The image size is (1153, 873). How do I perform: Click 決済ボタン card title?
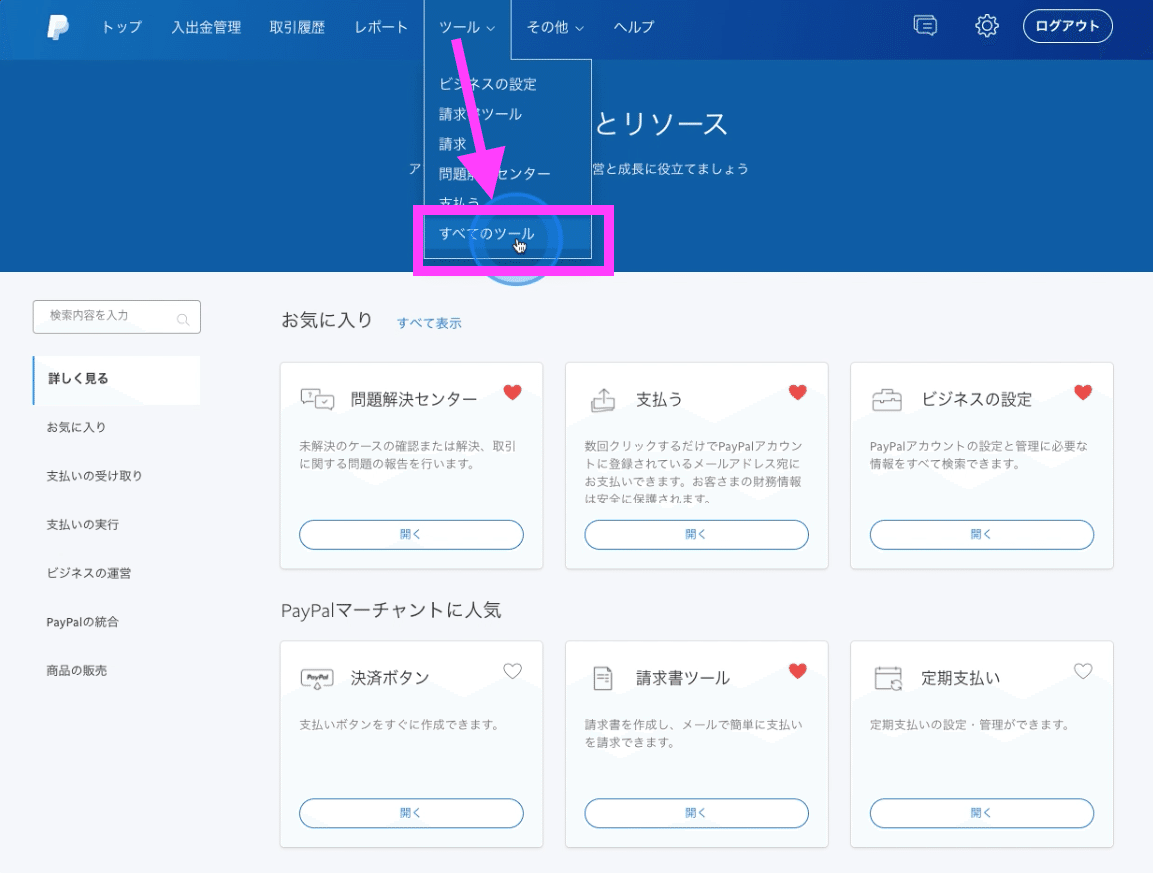coord(390,678)
